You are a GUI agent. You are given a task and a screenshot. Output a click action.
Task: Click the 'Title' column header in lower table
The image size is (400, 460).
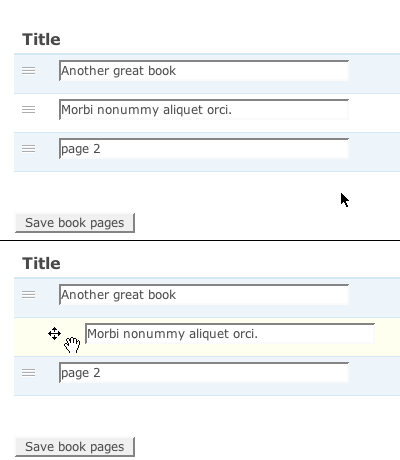[41, 263]
